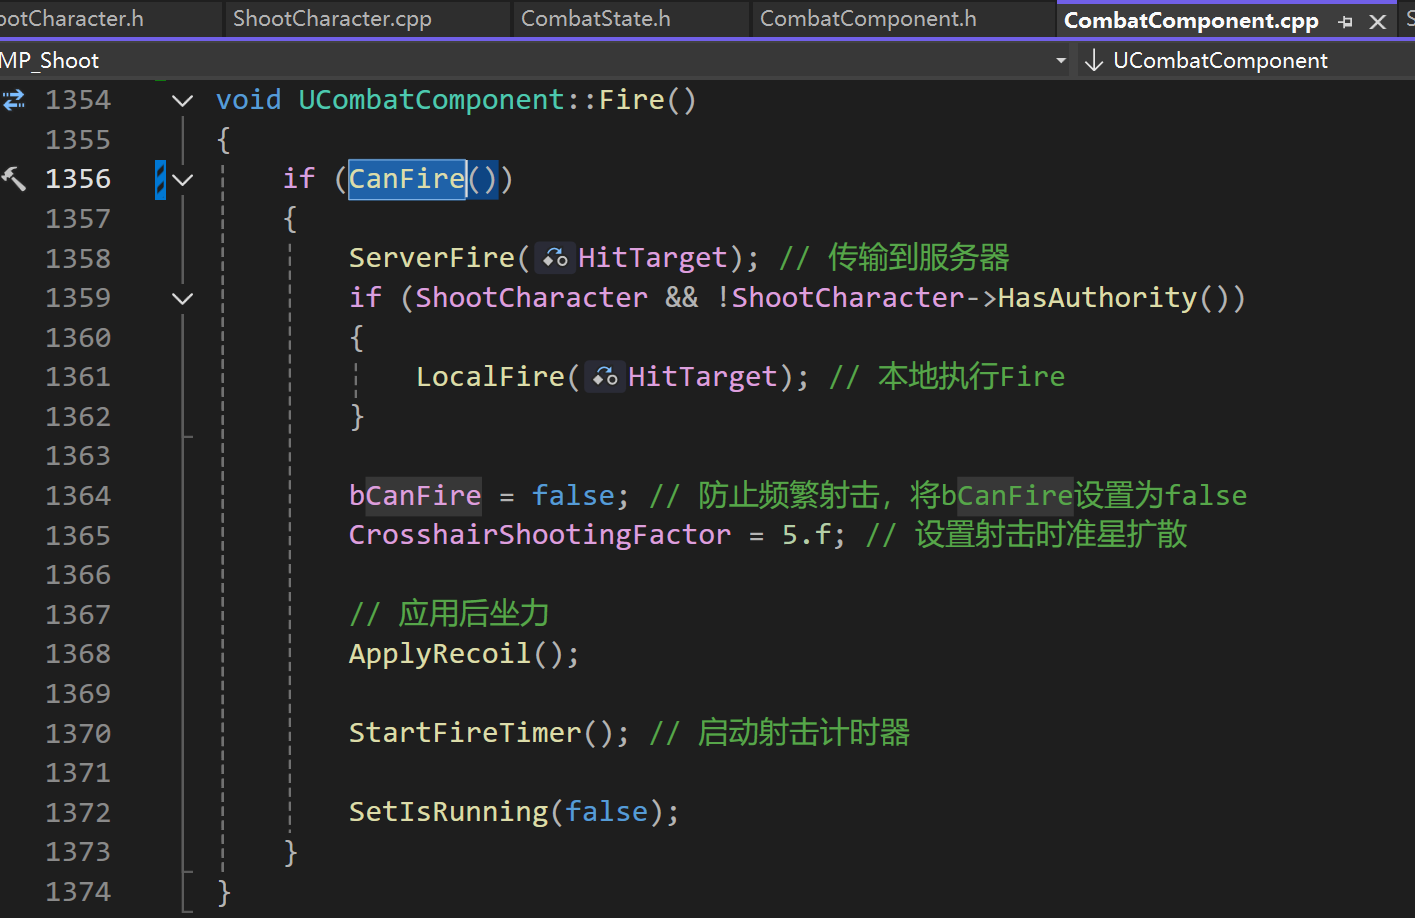The image size is (1415, 918).
Task: Click line number 1363 in the gutter
Action: (x=78, y=456)
